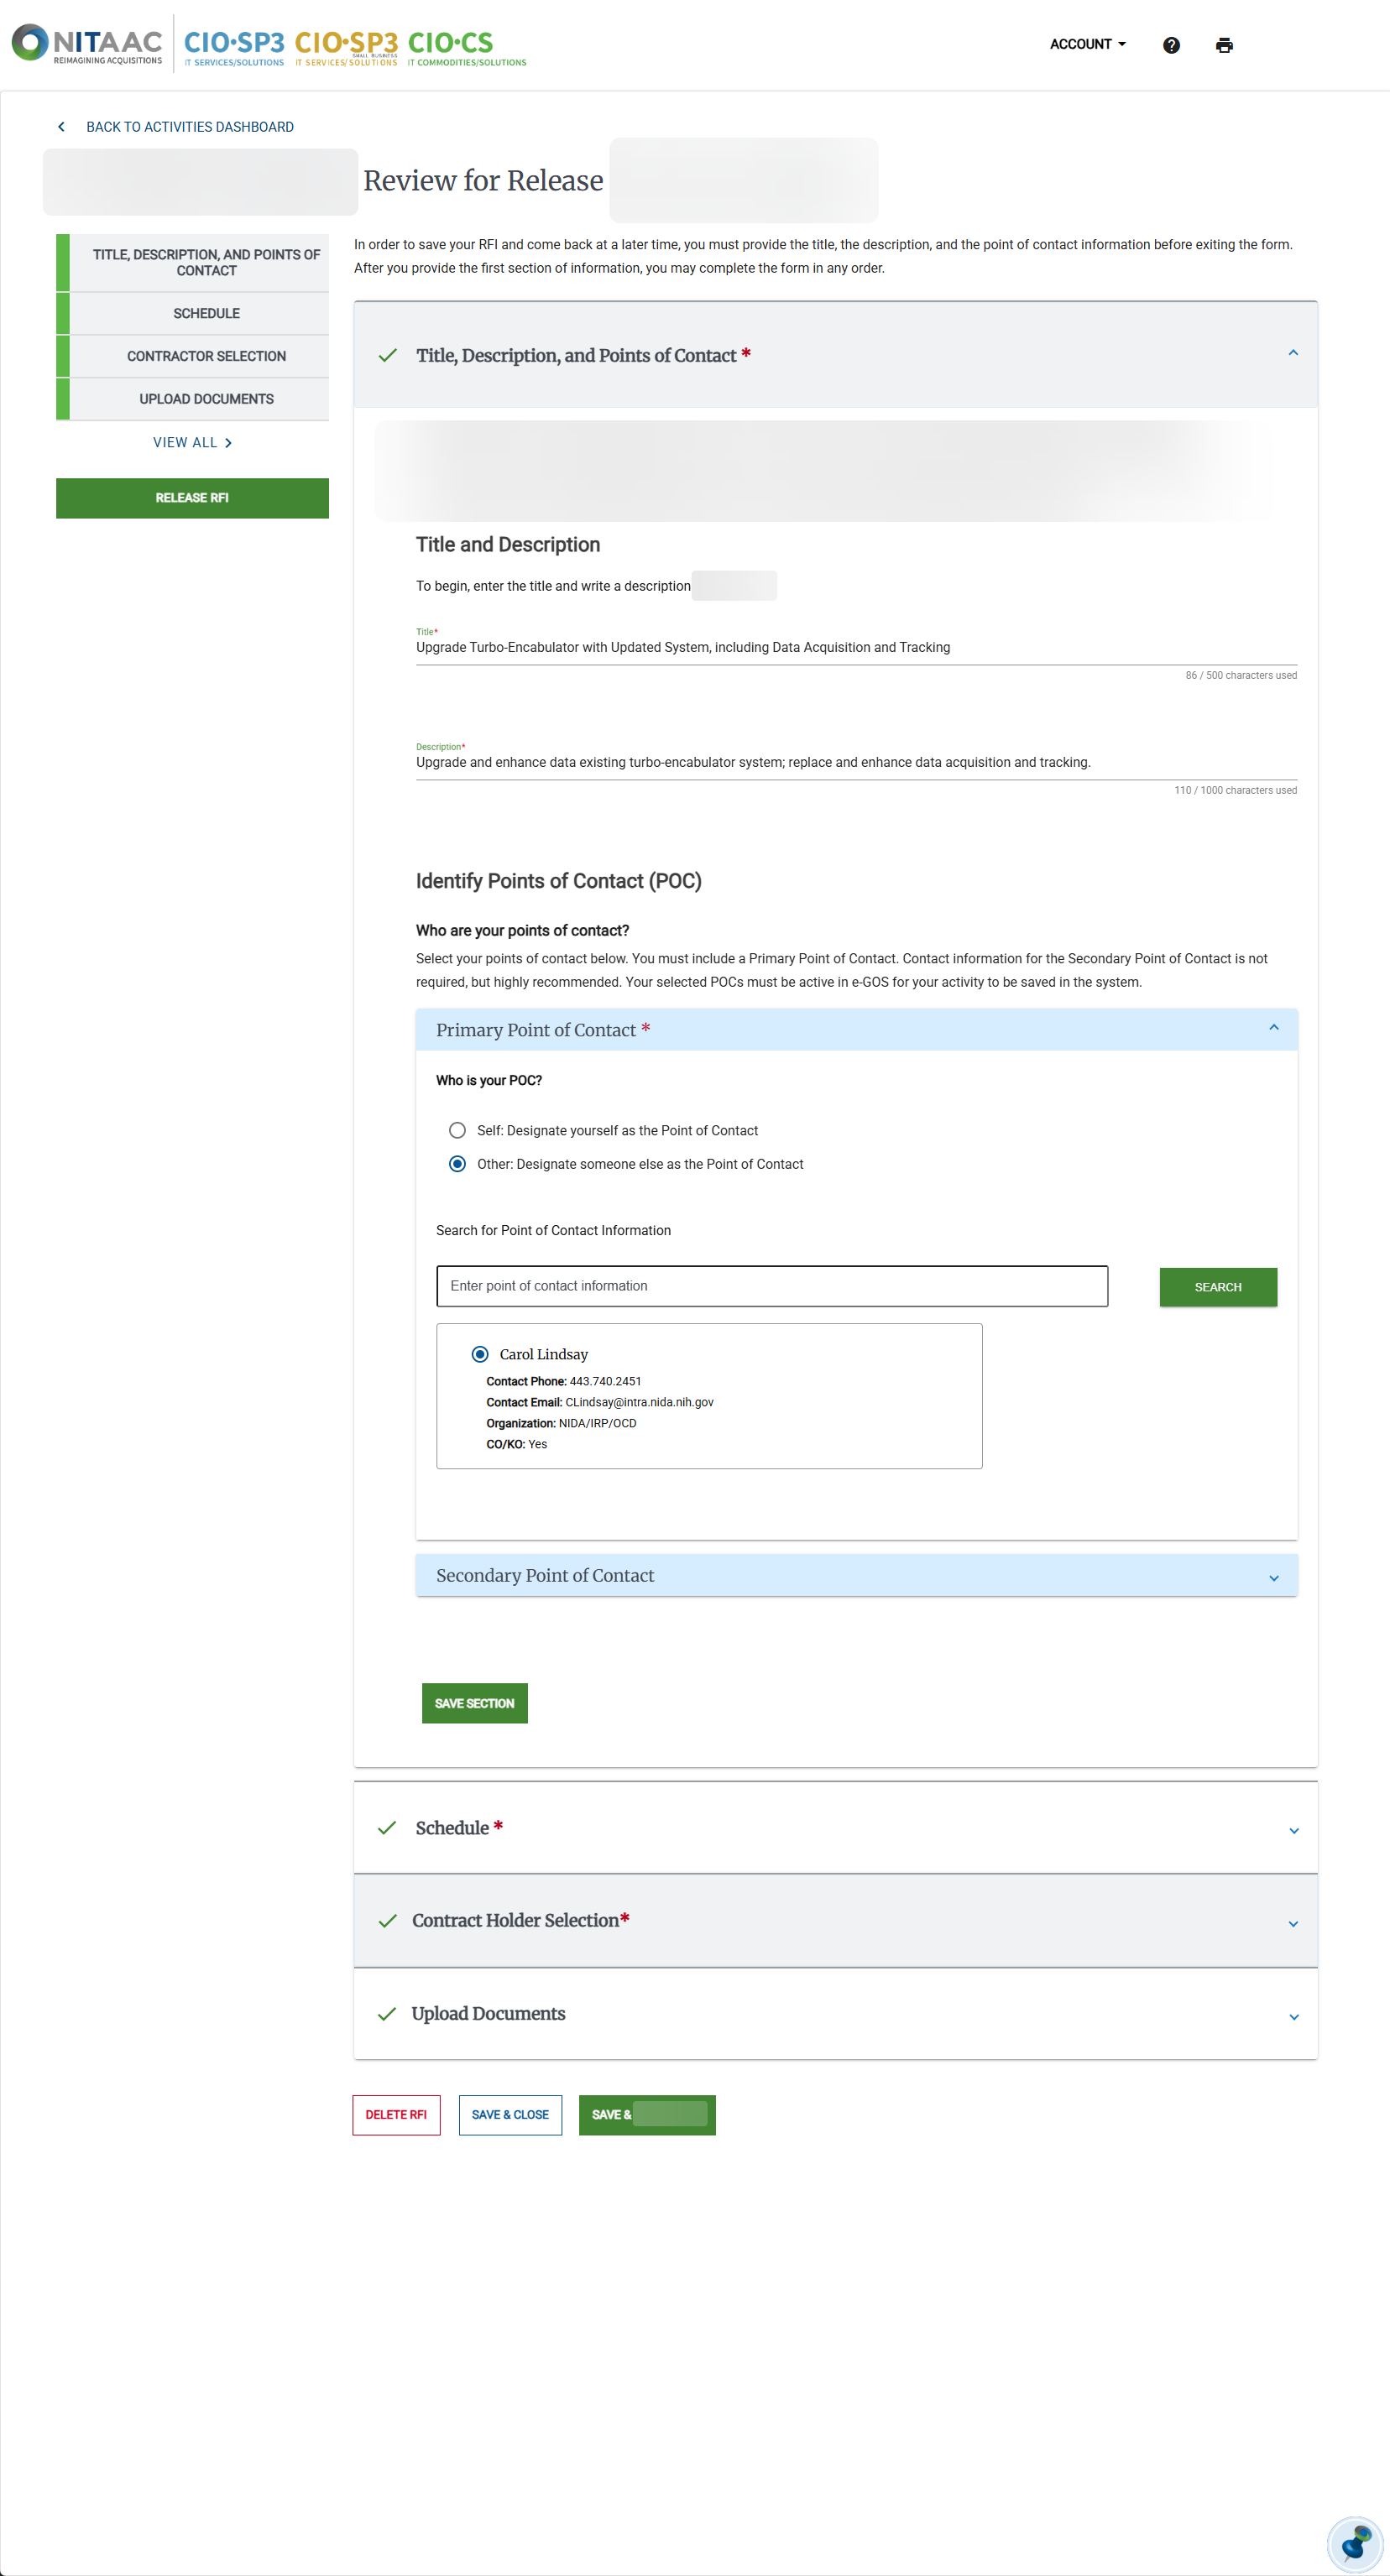The image size is (1390, 2576).
Task: Select Self as the Point of Contact
Action: click(458, 1130)
